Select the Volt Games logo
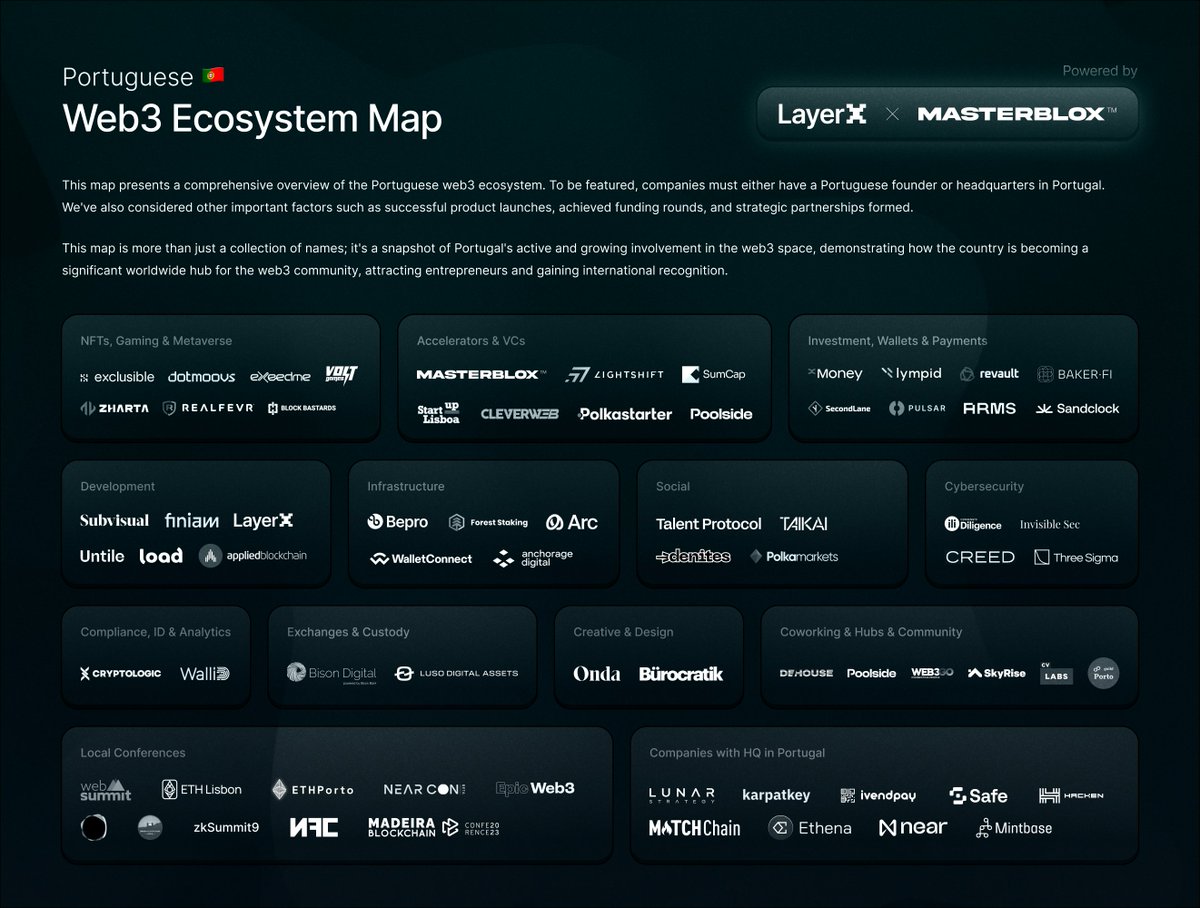The height and width of the screenshot is (908, 1200). coord(341,375)
